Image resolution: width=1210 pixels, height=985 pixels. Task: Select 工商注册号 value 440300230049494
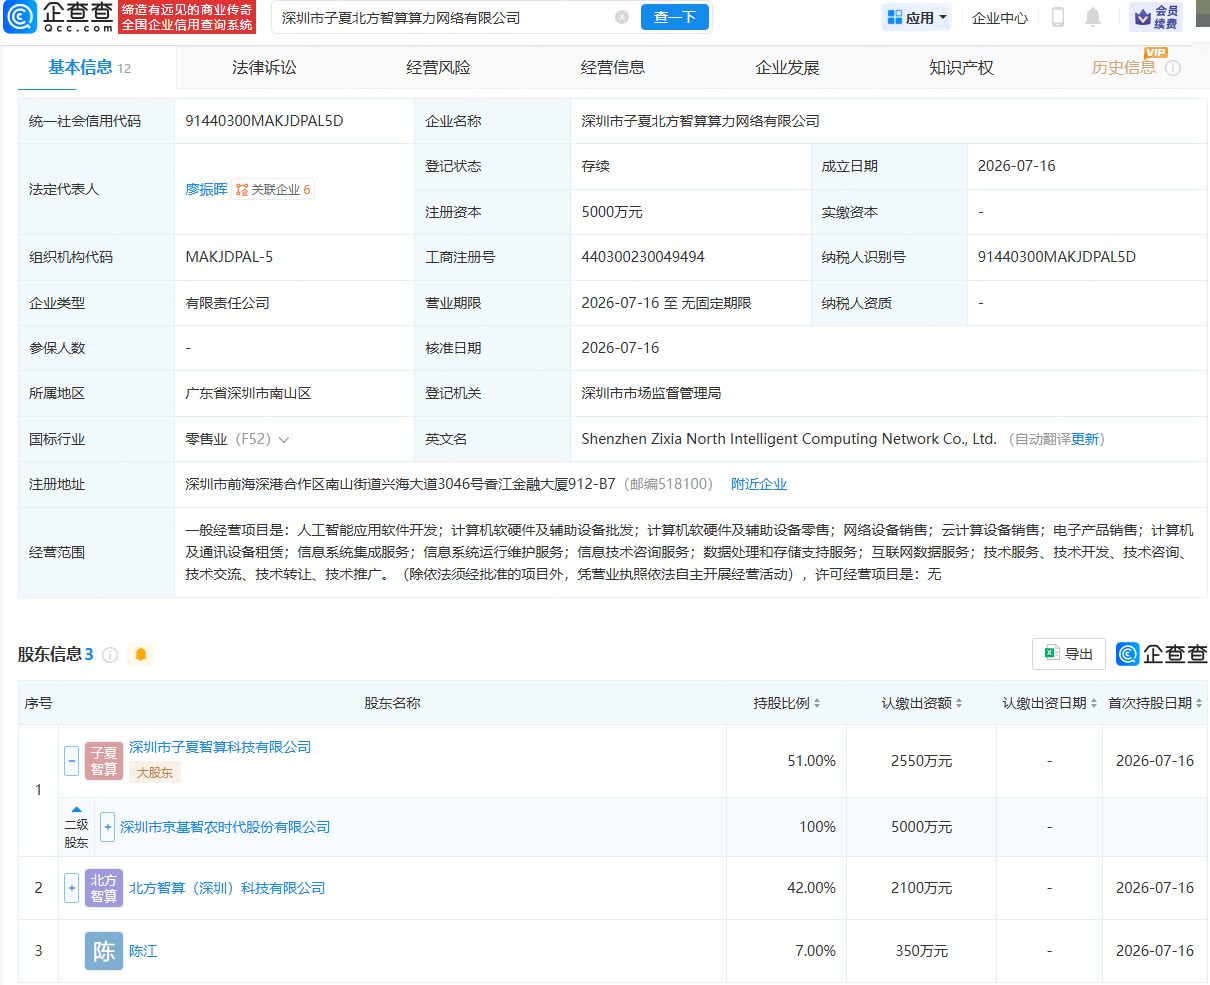643,257
